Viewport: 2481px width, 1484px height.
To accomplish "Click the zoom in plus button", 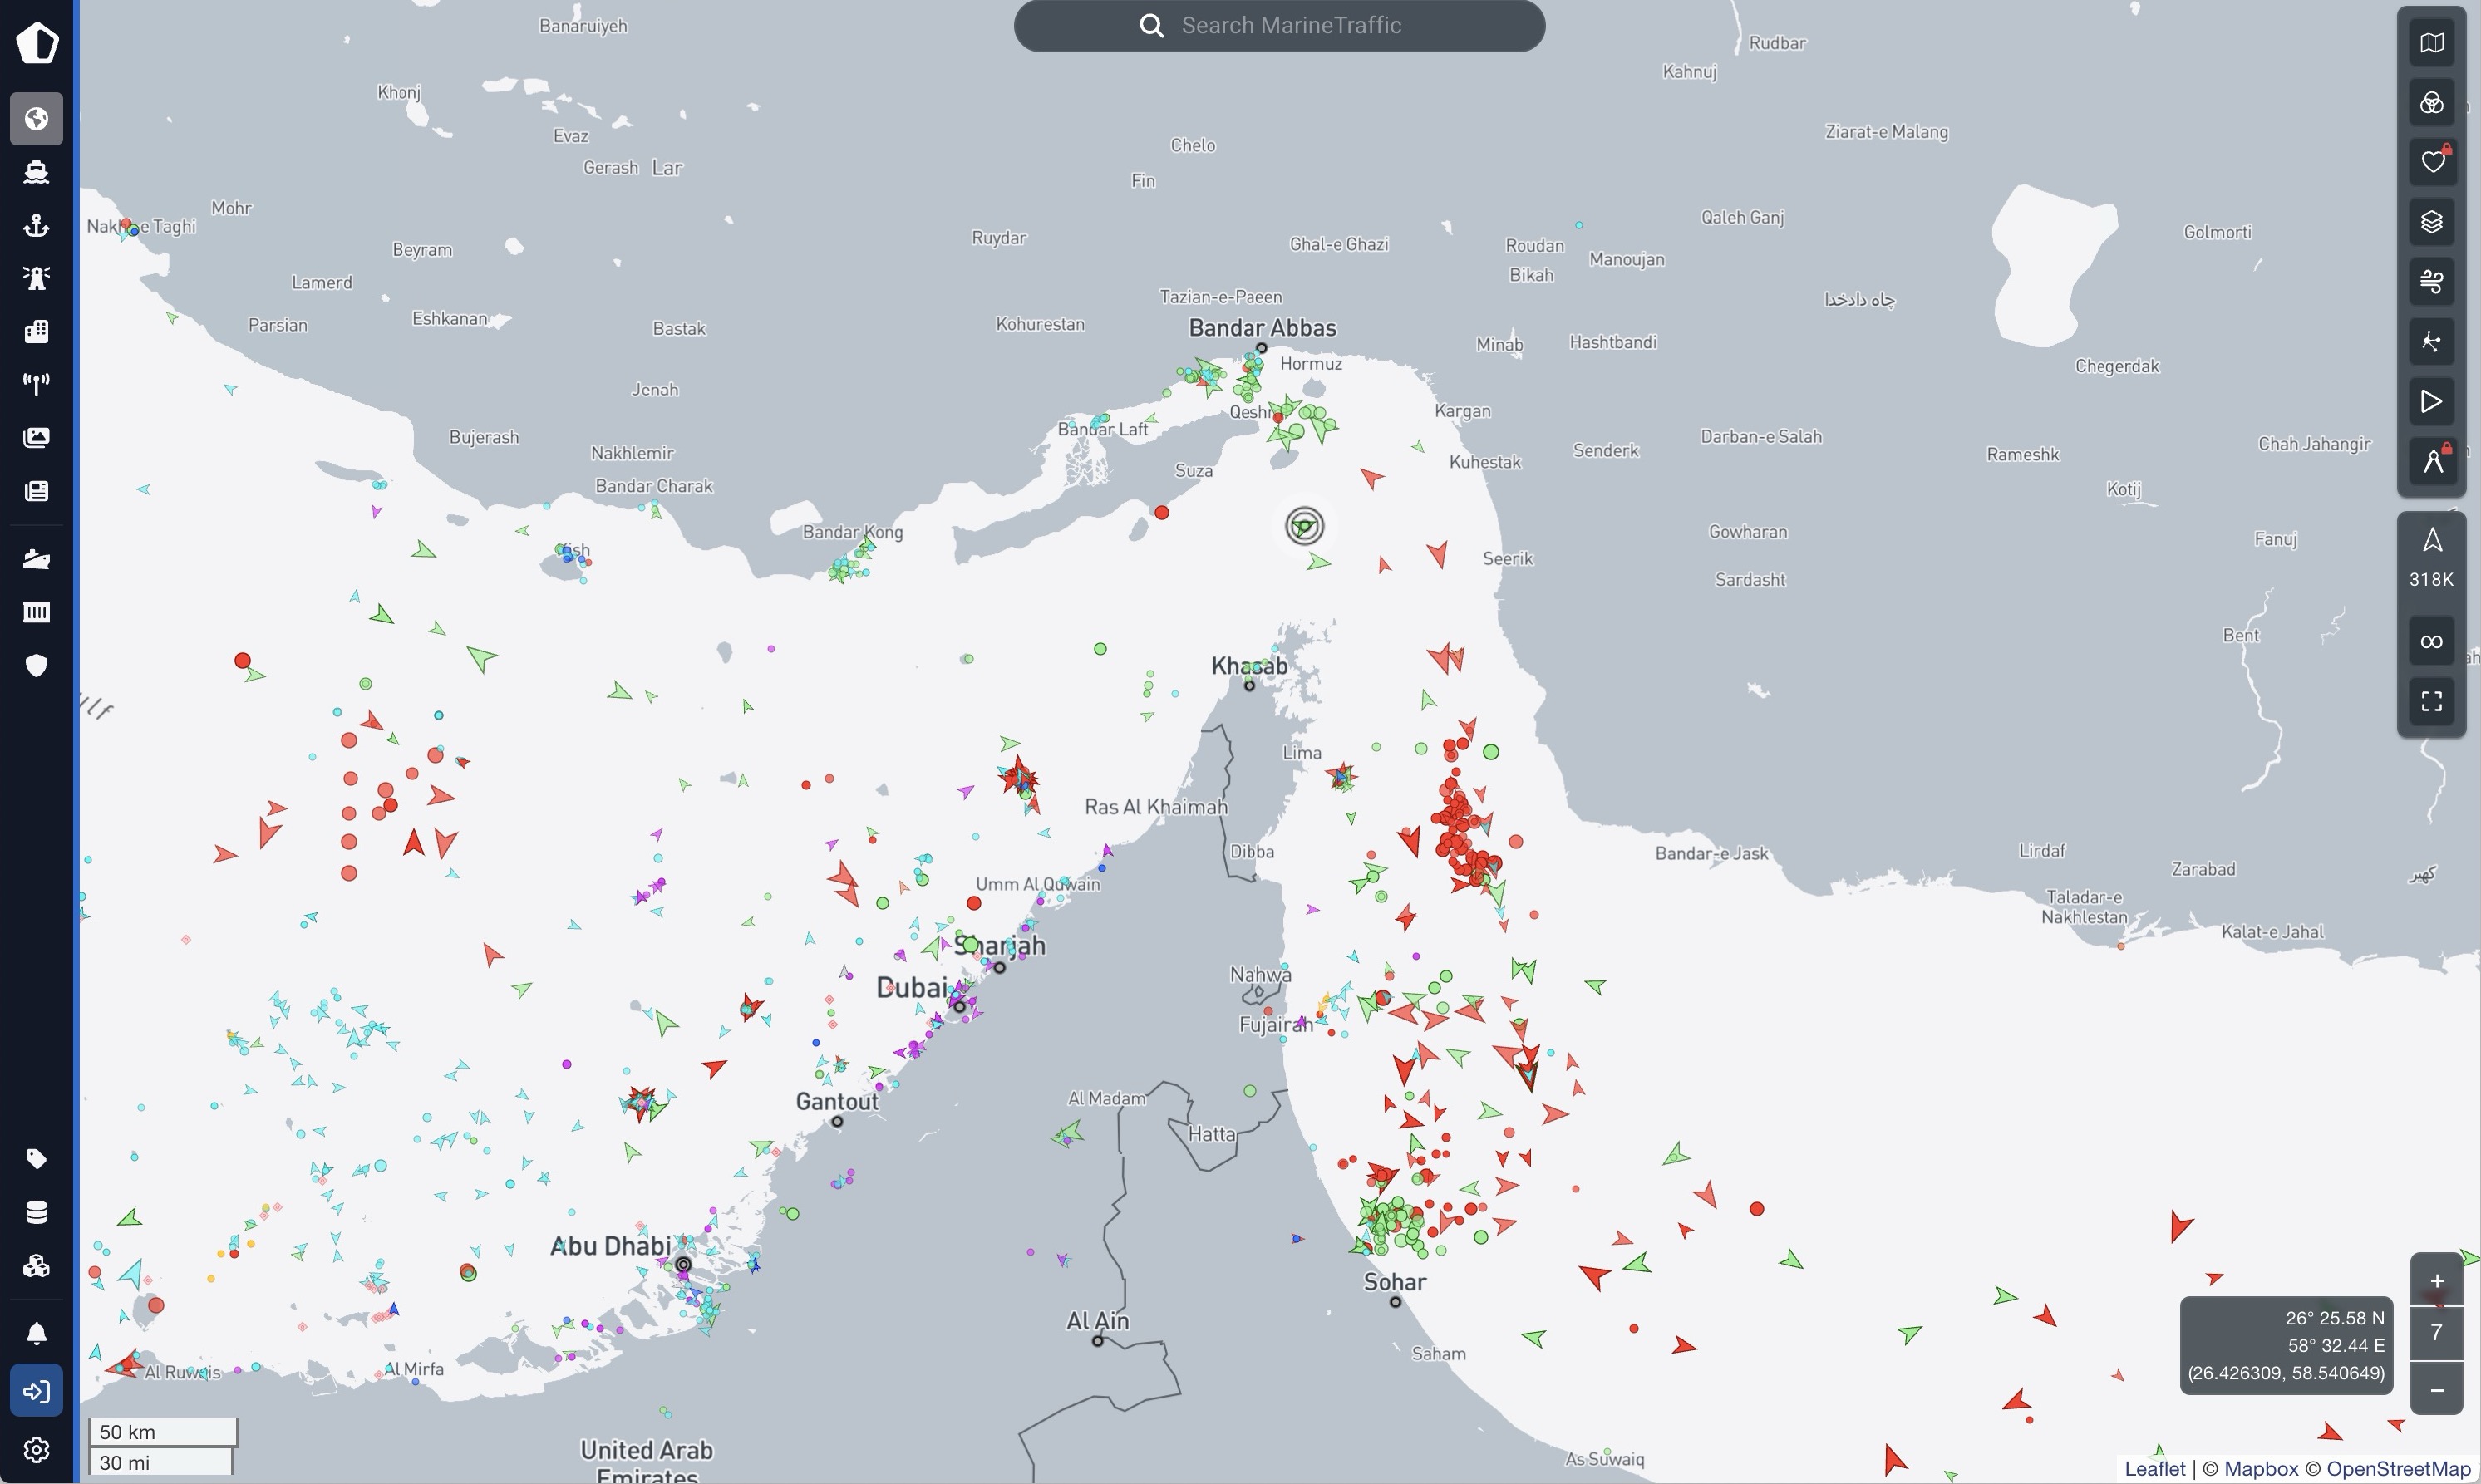I will point(2437,1281).
